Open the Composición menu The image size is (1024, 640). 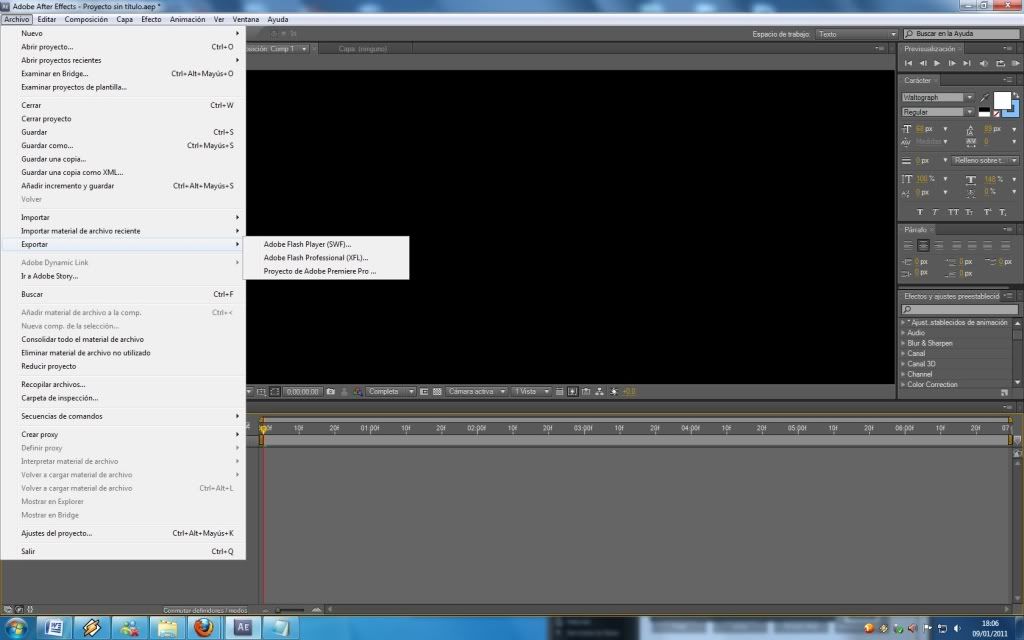86,20
